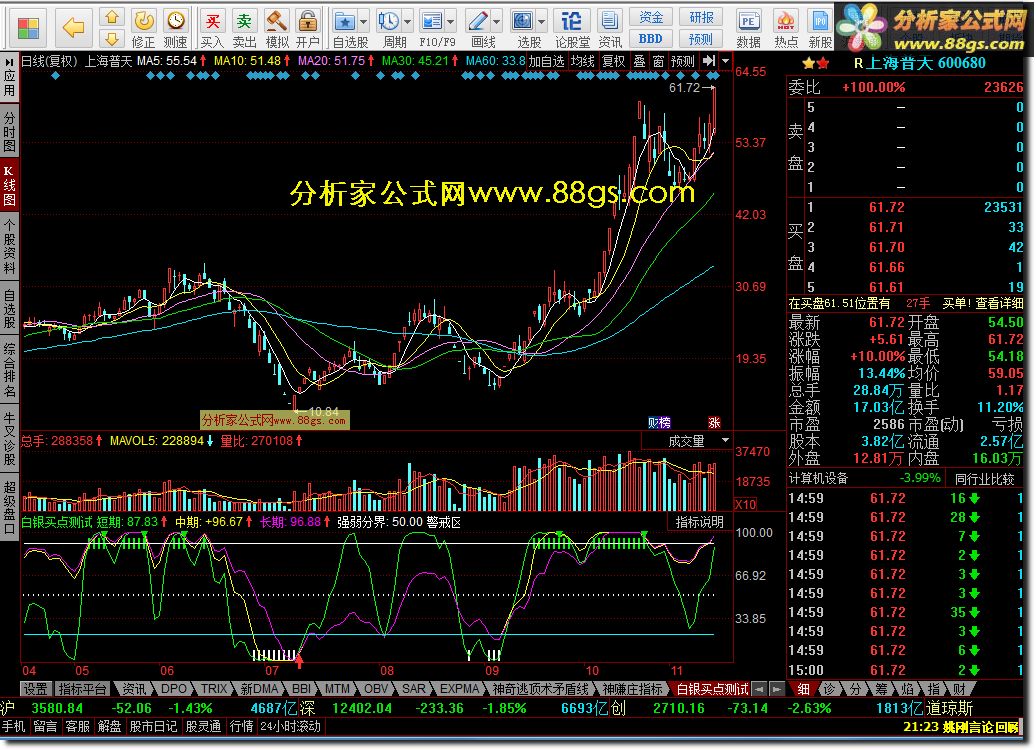Select the 画线 drawing pencil icon
The width and height of the screenshot is (1036, 750).
477,22
